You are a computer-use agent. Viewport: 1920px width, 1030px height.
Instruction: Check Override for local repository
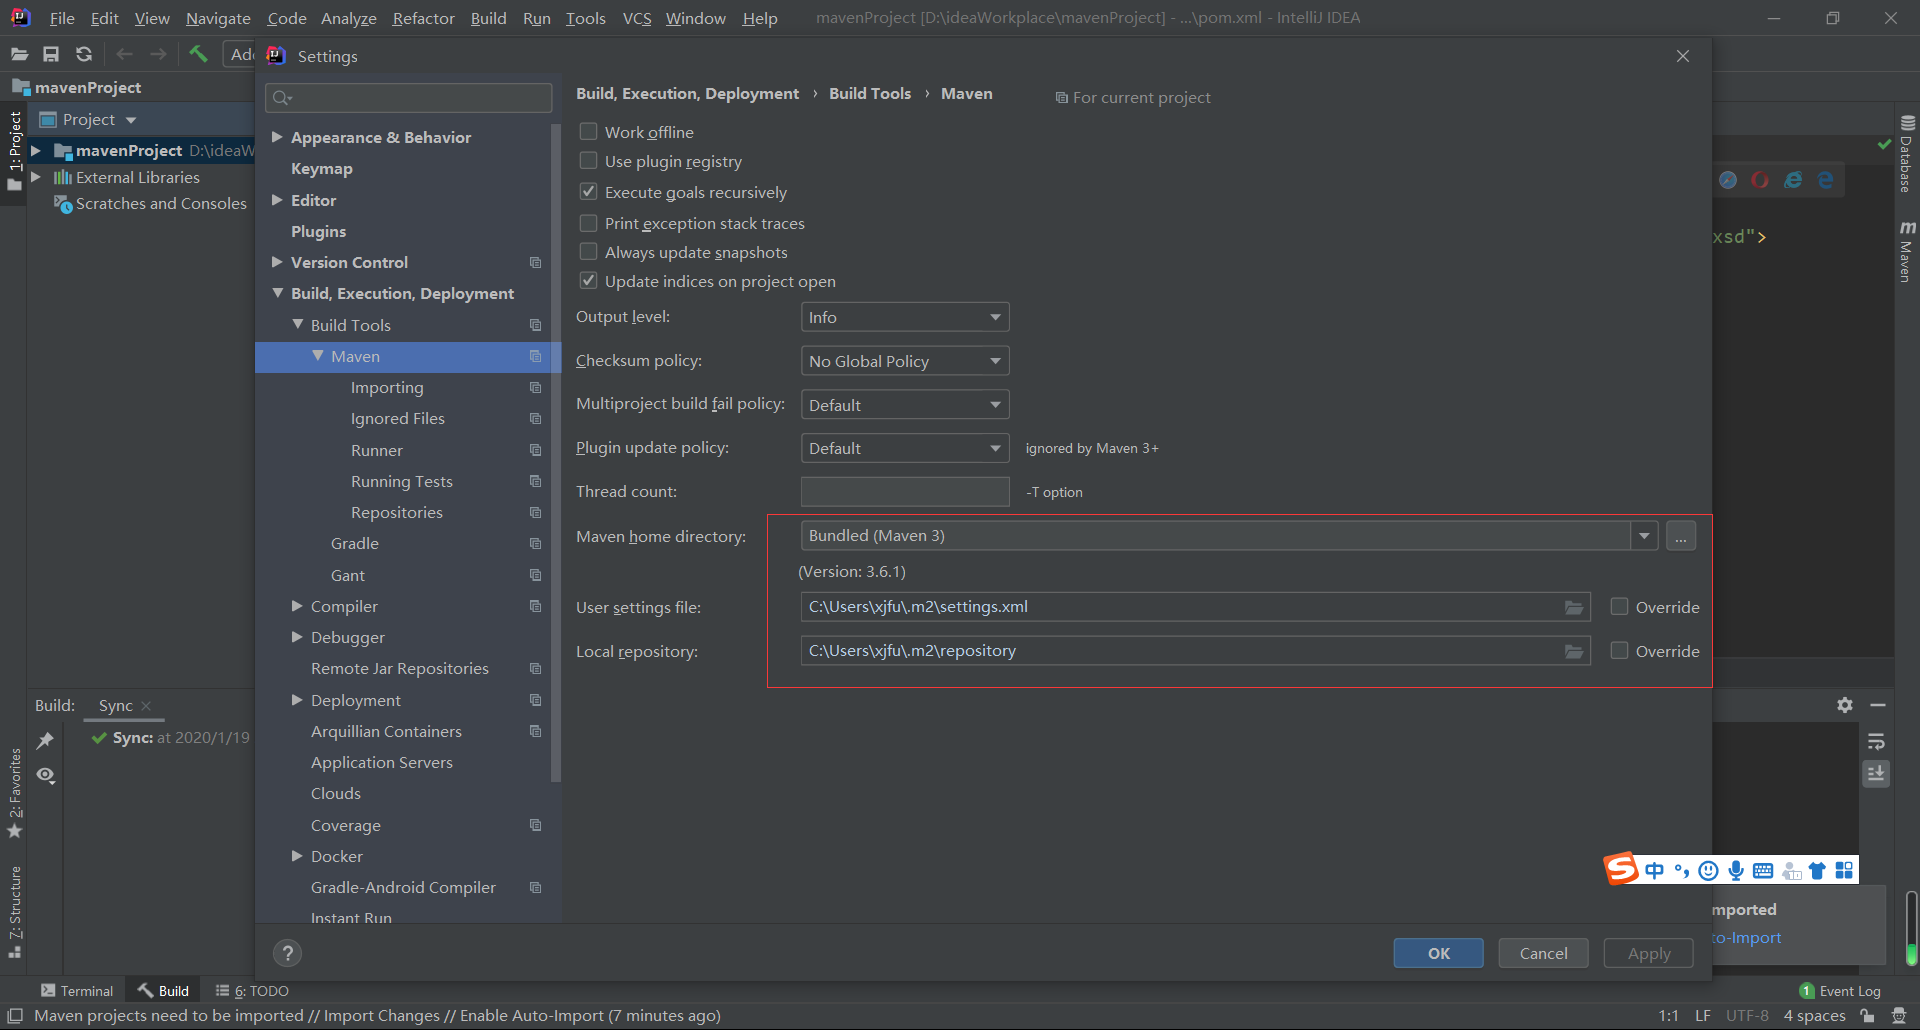tap(1620, 651)
